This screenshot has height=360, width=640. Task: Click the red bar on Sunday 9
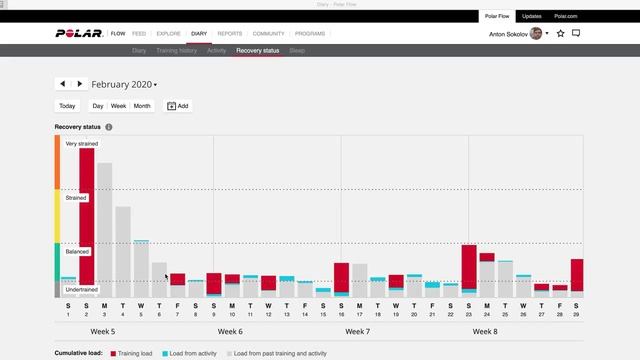point(214,283)
